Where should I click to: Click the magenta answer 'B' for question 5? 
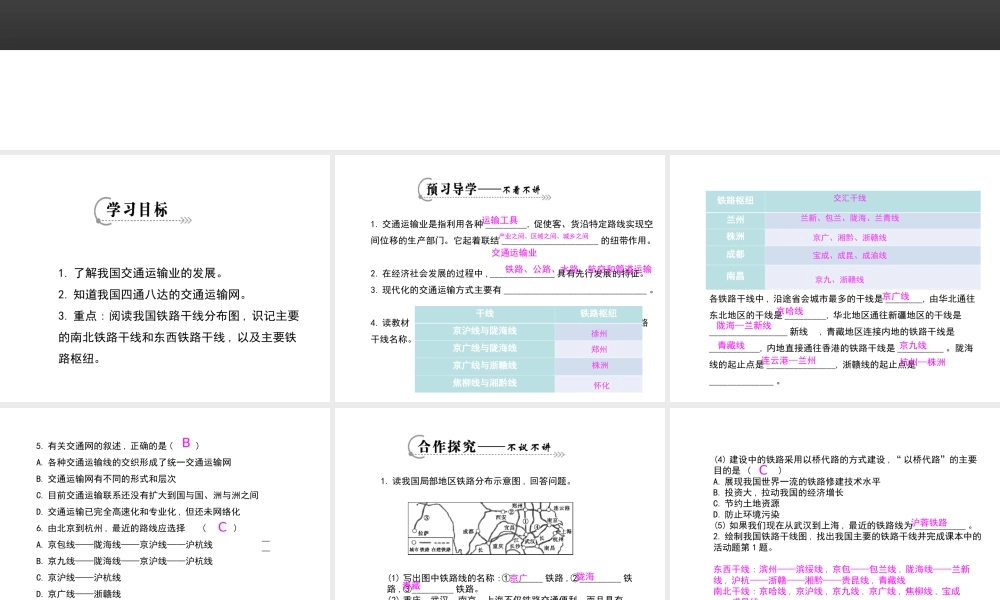tap(186, 443)
